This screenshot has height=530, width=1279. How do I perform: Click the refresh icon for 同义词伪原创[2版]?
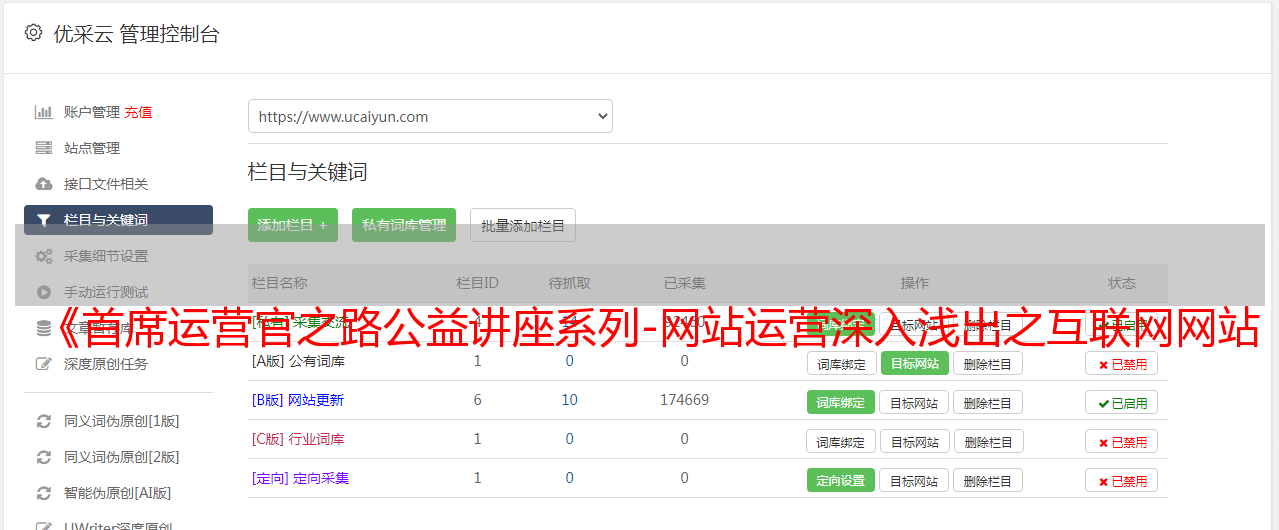pyautogui.click(x=44, y=457)
